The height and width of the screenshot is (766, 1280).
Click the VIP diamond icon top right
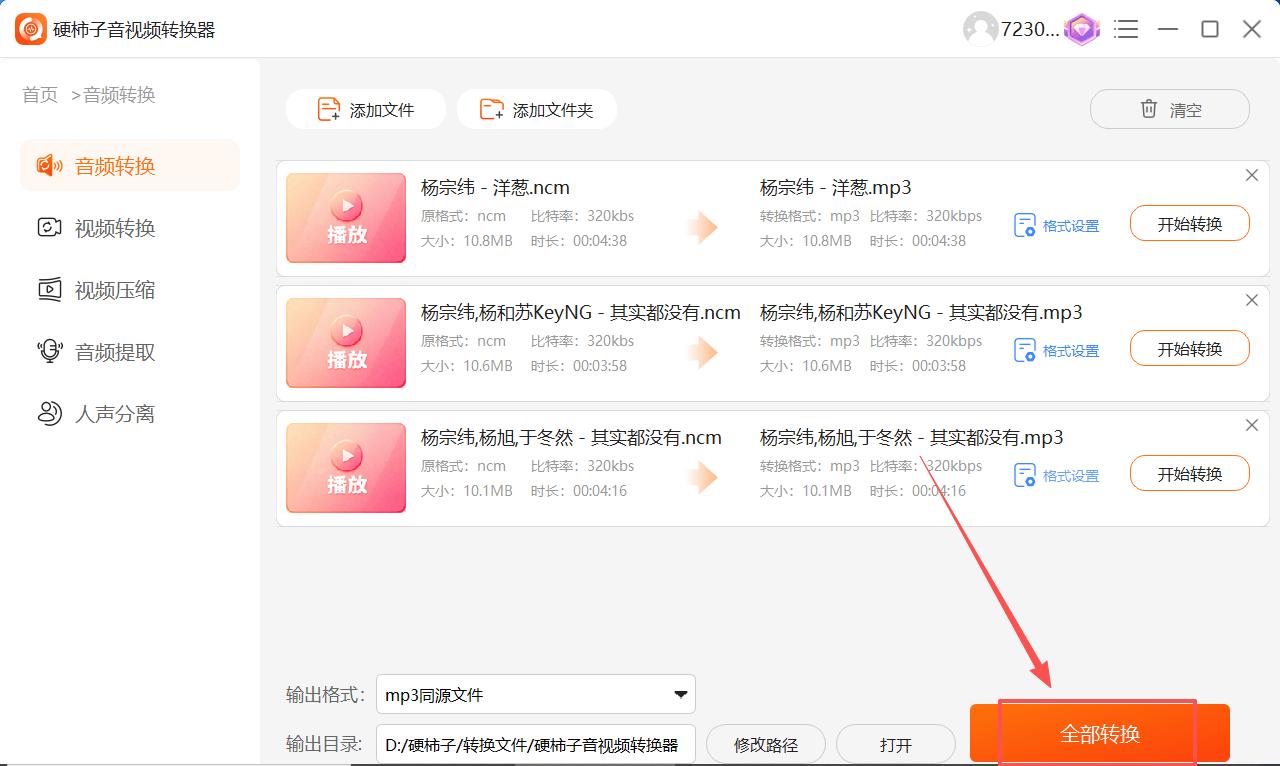tap(1081, 29)
